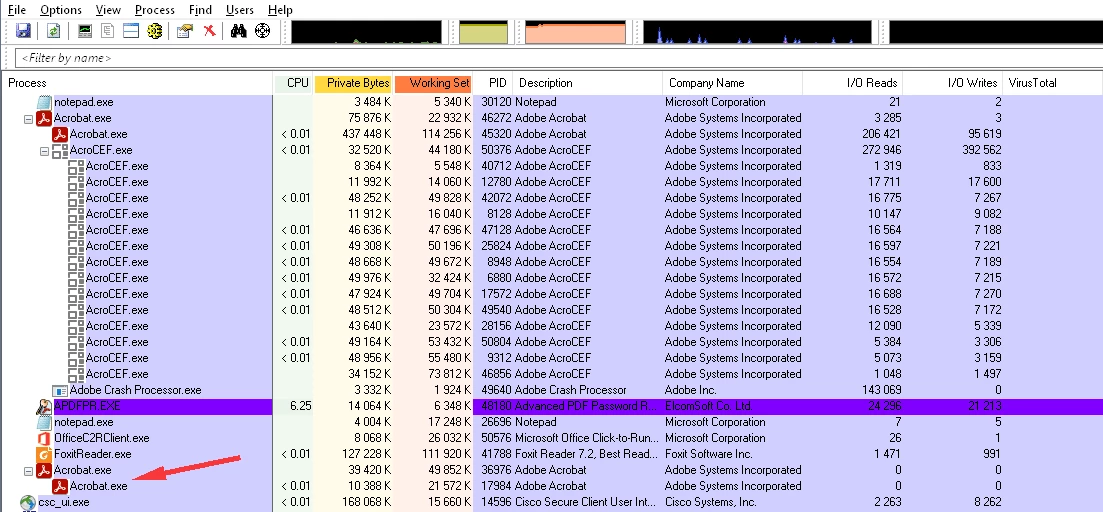The image size is (1103, 512).
Task: Open the Users menu
Action: pyautogui.click(x=240, y=10)
